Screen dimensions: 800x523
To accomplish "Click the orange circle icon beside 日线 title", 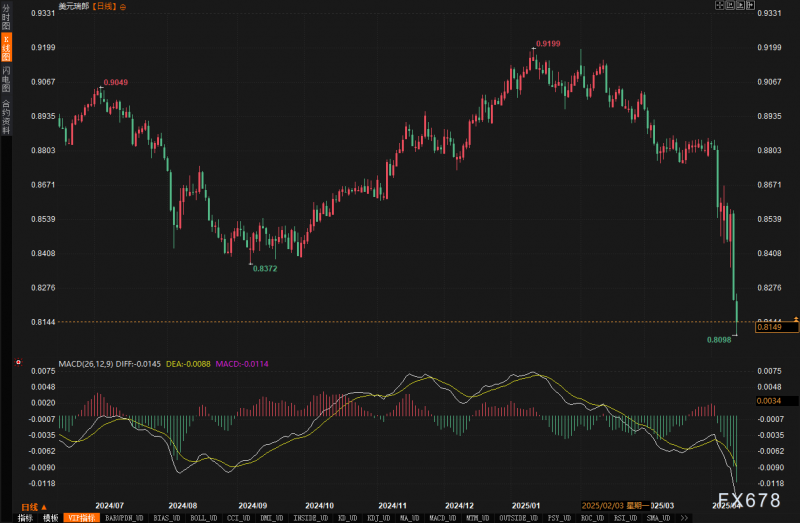I will tap(122, 7).
